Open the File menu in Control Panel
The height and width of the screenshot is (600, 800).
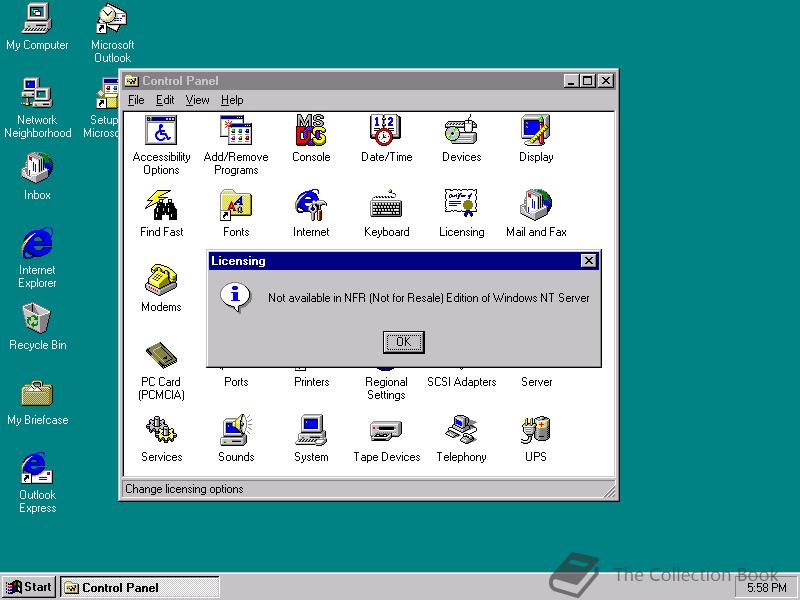(136, 100)
